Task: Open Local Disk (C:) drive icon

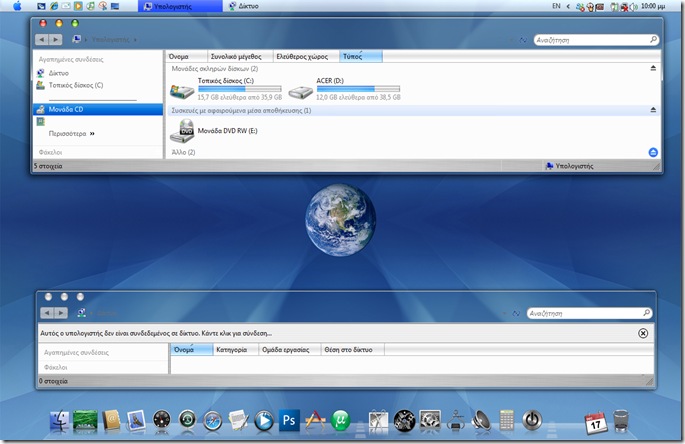Action: click(182, 91)
